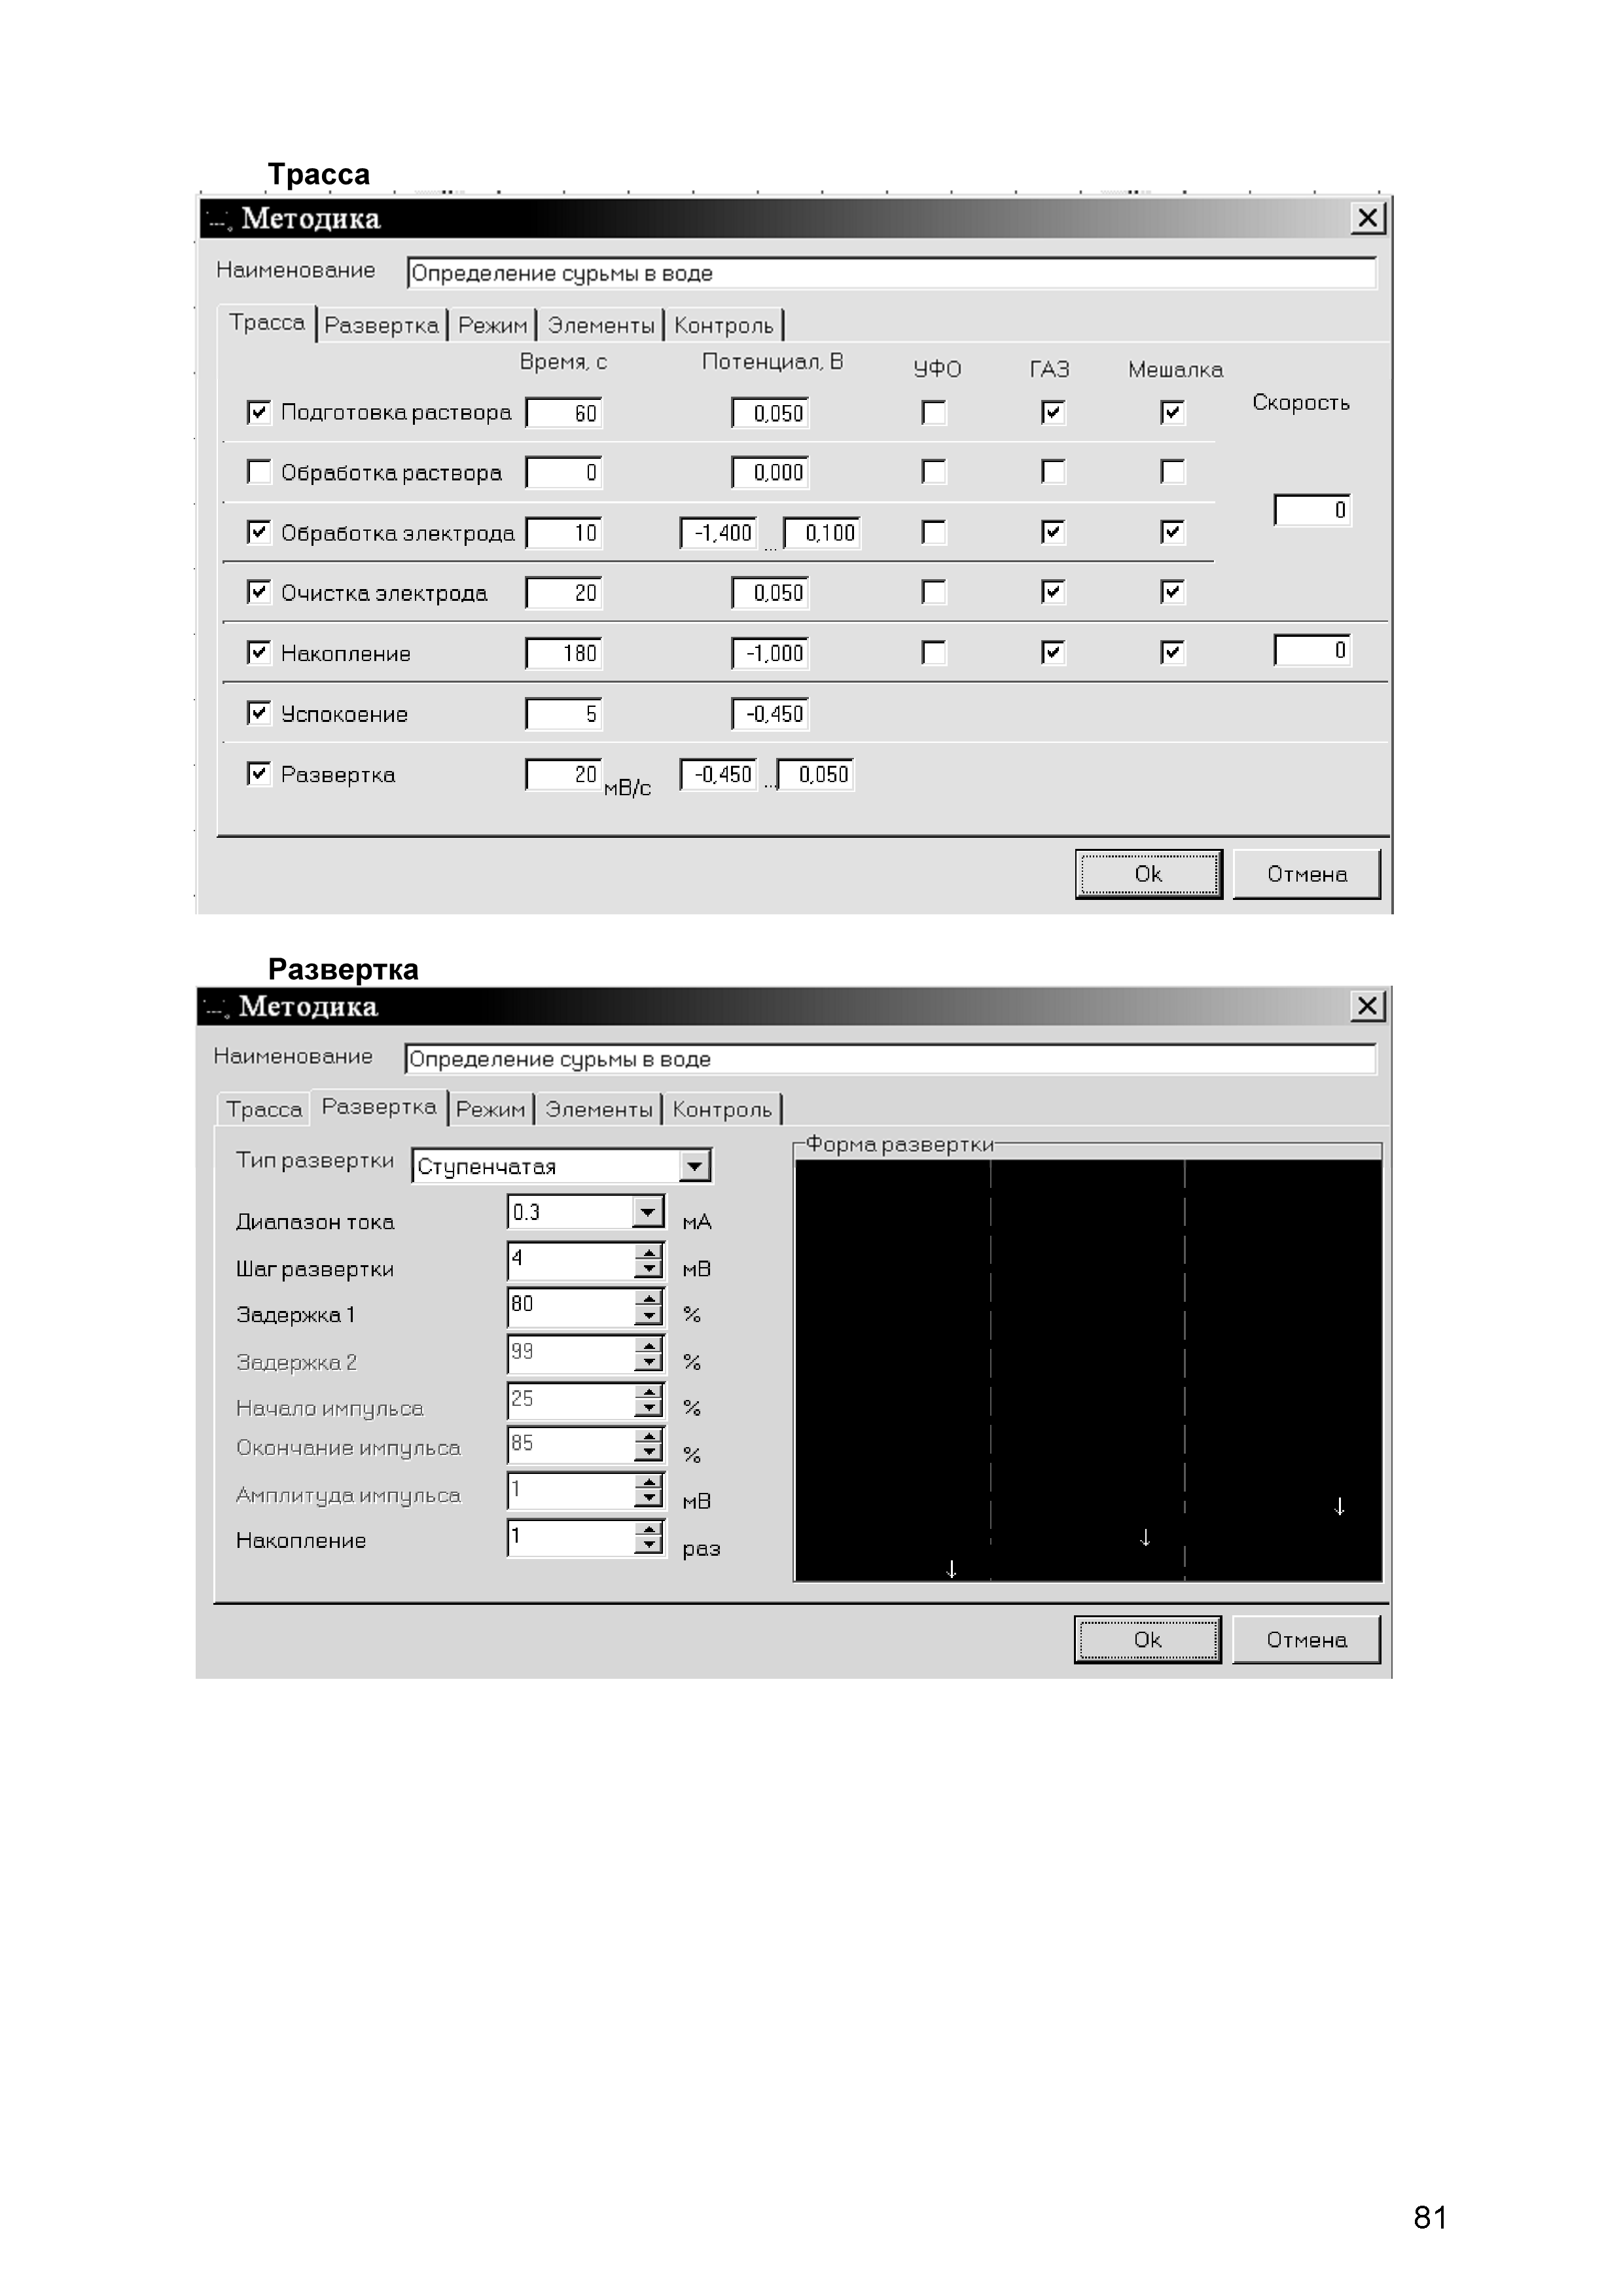Open the Элементы tab in lower dialog
Viewport: 1623px width, 2296px height.
[x=599, y=1109]
